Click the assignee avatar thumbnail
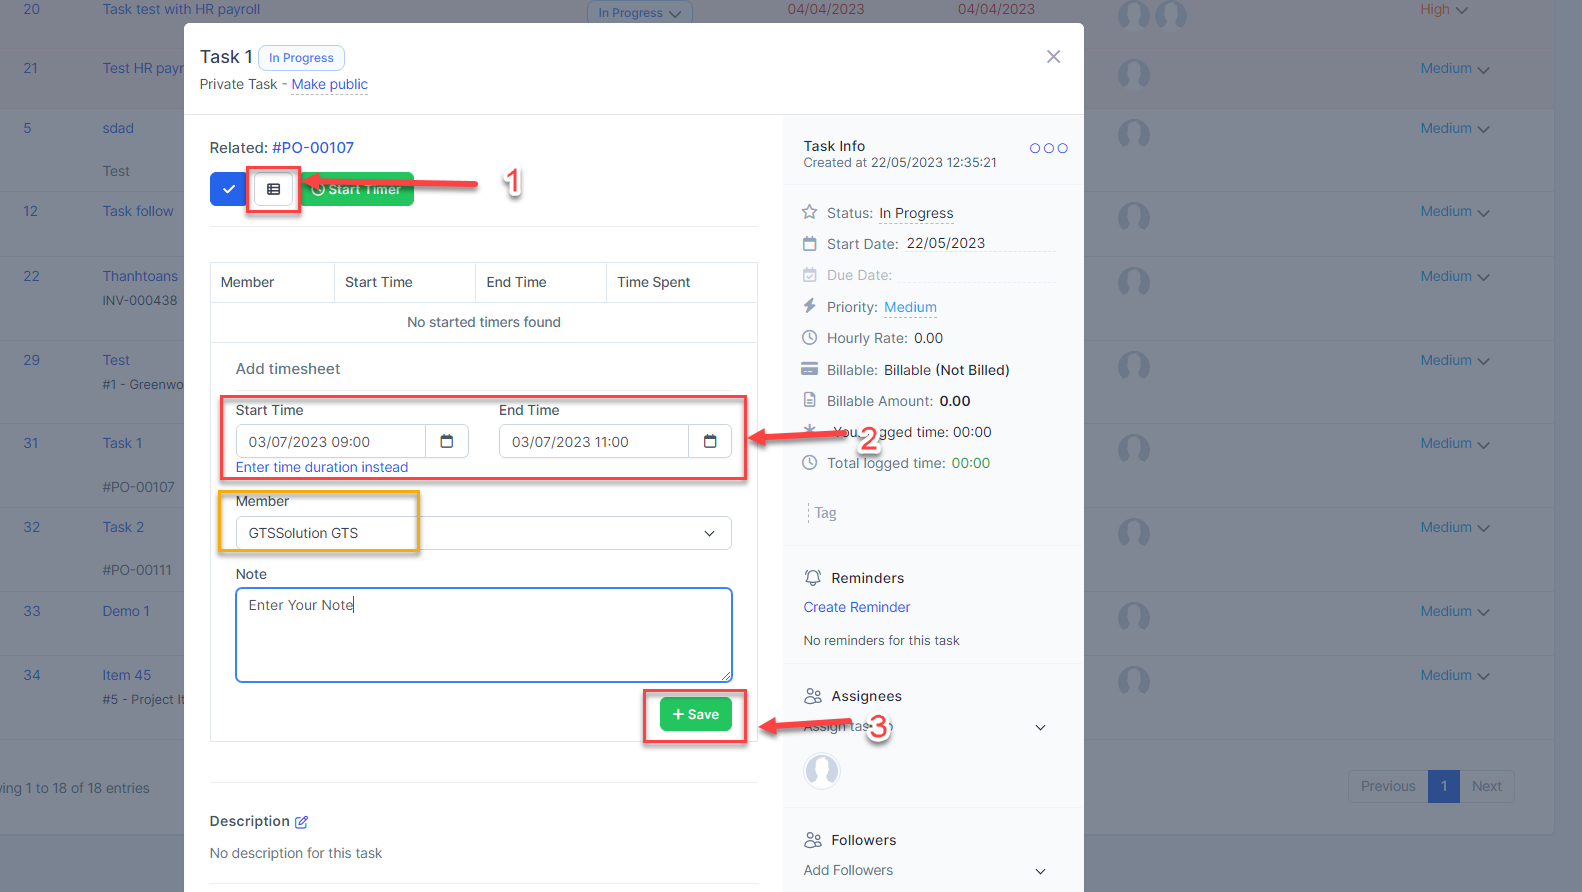 click(822, 770)
